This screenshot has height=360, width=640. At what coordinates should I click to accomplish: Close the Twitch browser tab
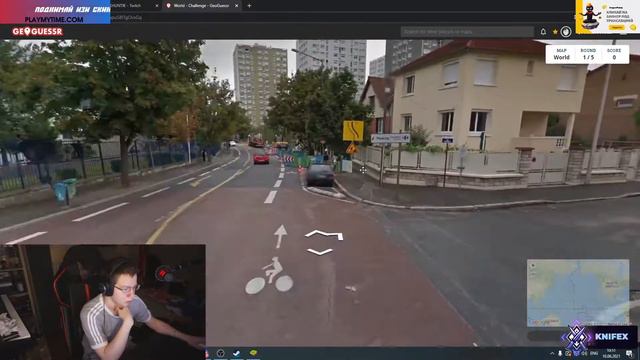pos(157,6)
